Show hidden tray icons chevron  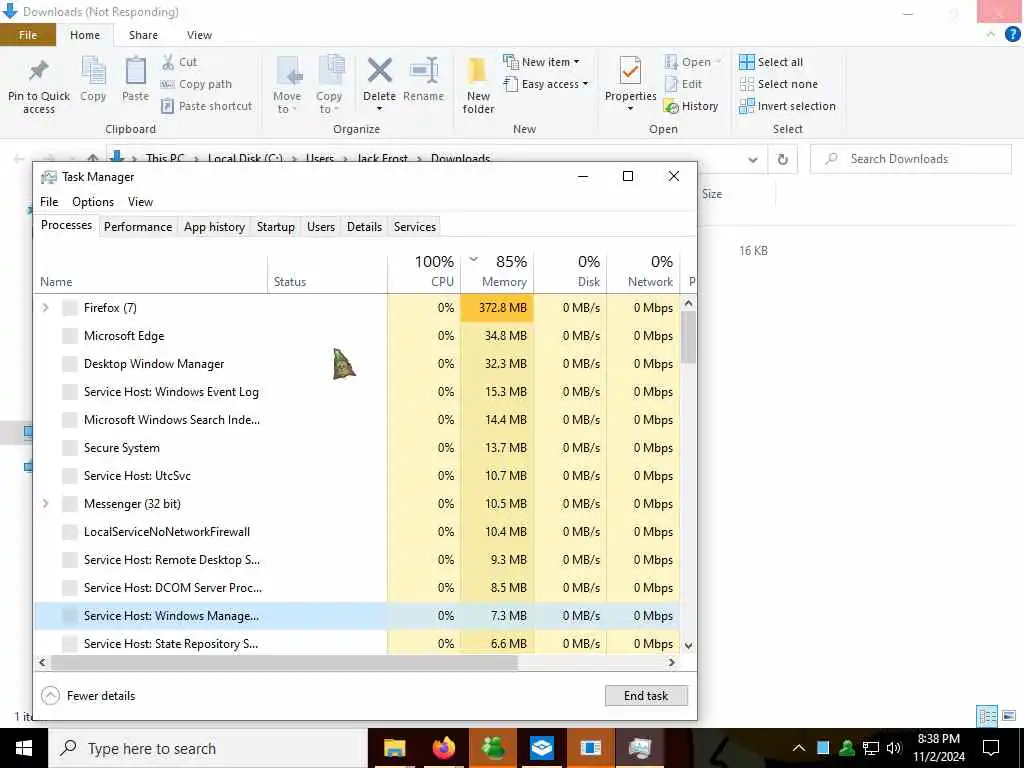click(798, 748)
